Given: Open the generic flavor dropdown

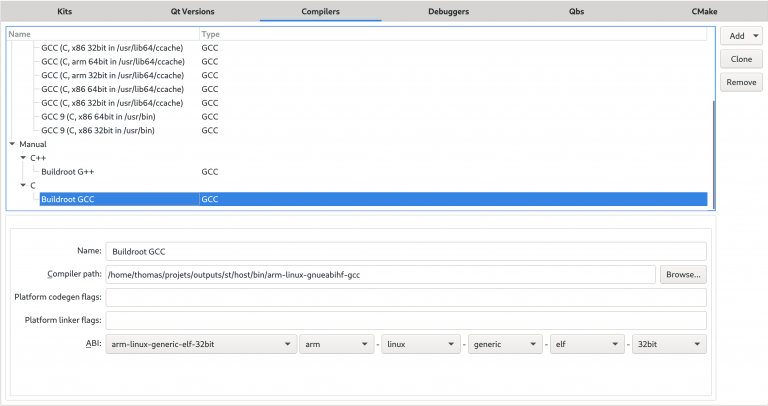Looking at the screenshot, I should [x=505, y=344].
